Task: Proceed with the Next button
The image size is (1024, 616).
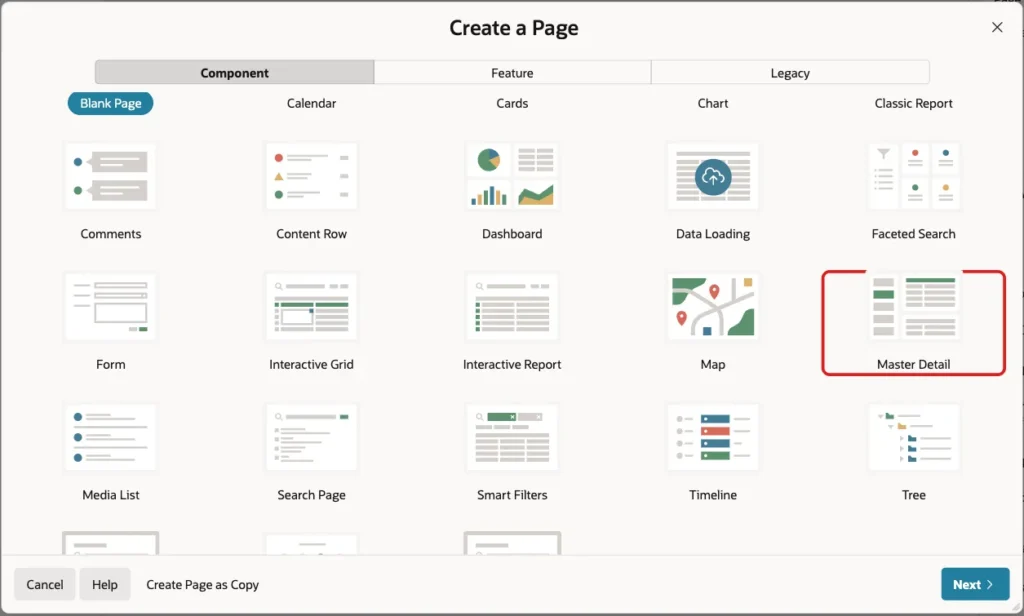Action: click(x=975, y=584)
